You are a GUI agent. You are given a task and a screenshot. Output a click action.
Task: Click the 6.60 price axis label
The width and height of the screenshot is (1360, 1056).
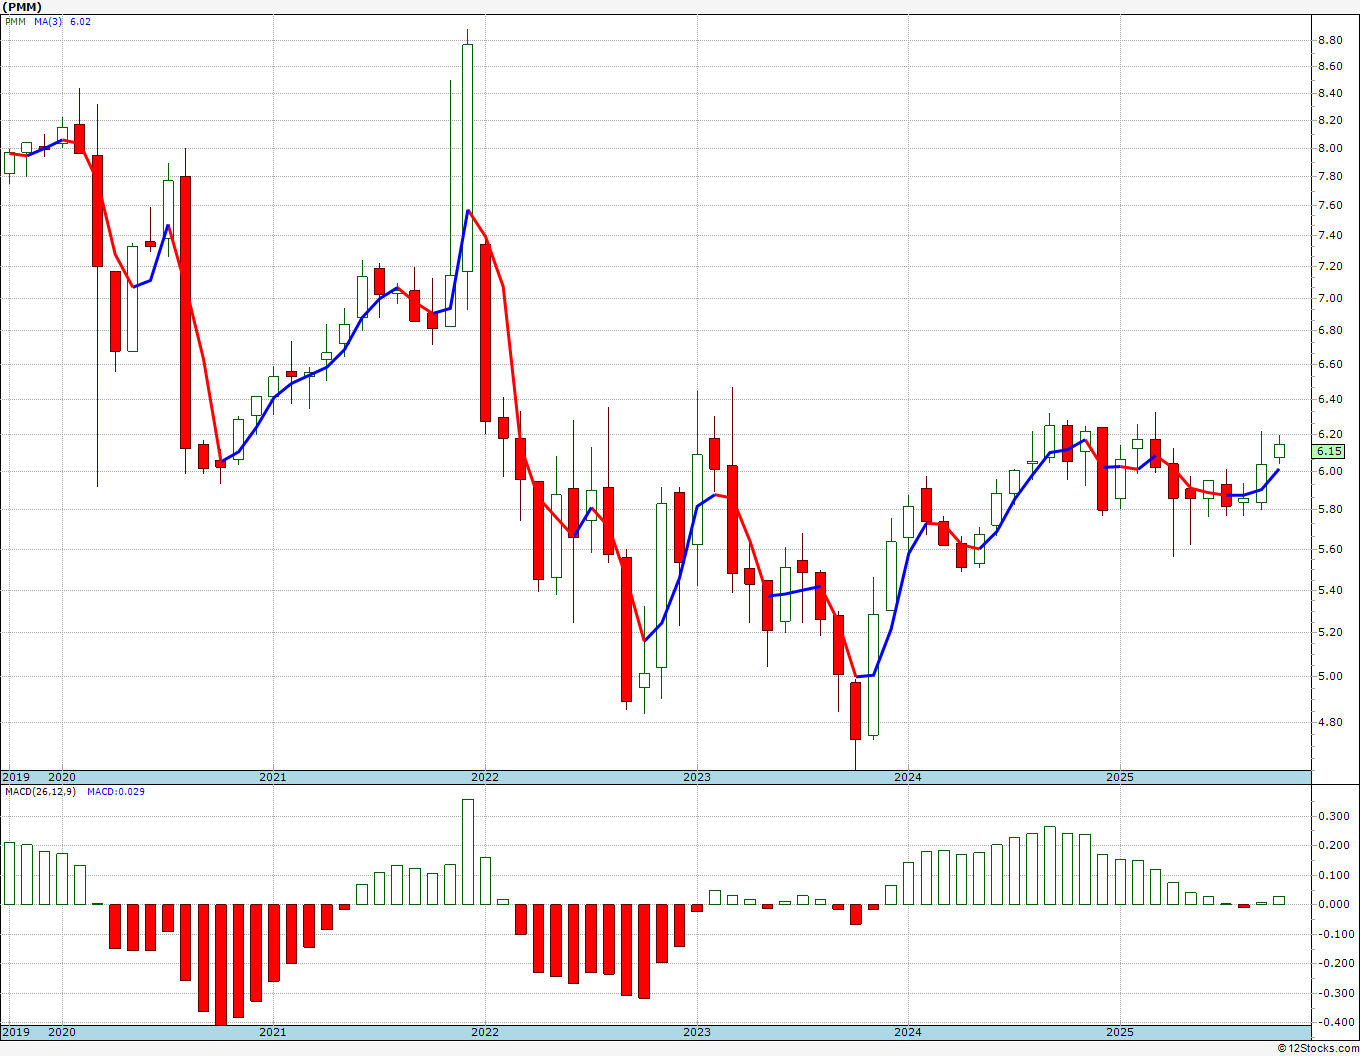(x=1330, y=364)
